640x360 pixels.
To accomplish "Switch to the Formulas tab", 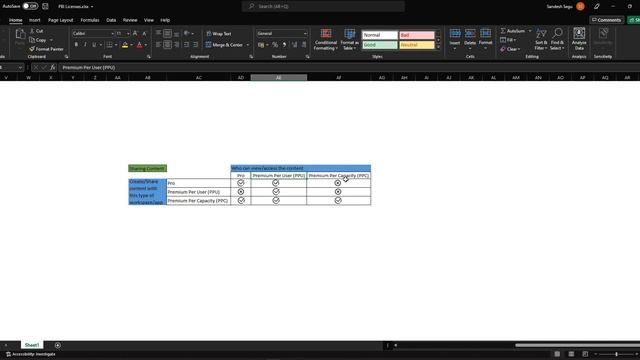I will click(90, 20).
